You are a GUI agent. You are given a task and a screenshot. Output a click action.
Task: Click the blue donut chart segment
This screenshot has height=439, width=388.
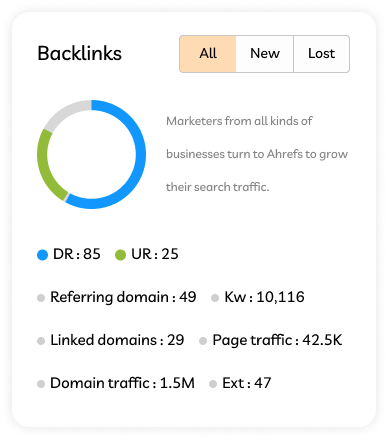[x=141, y=153]
